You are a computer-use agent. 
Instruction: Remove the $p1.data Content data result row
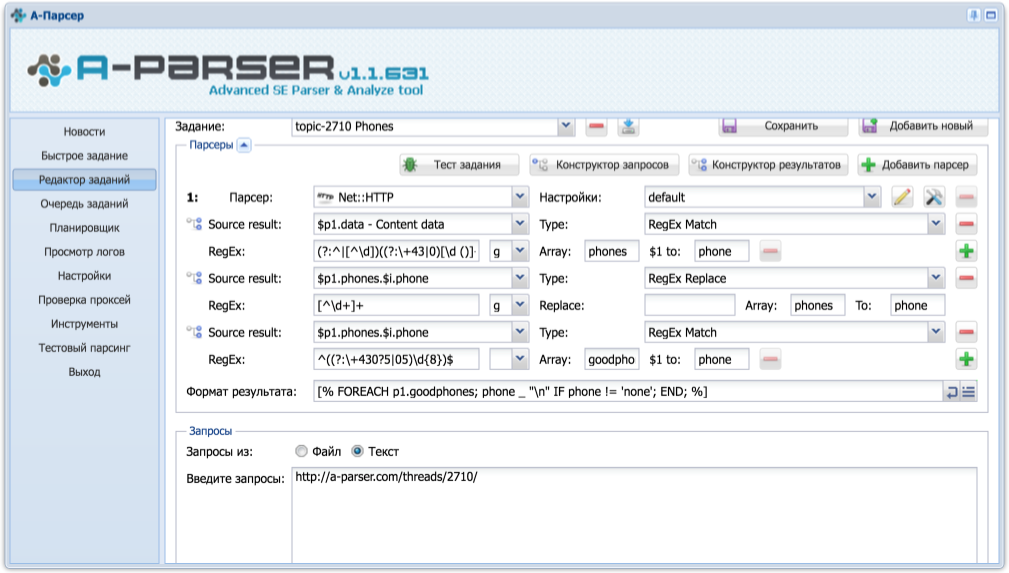click(966, 224)
